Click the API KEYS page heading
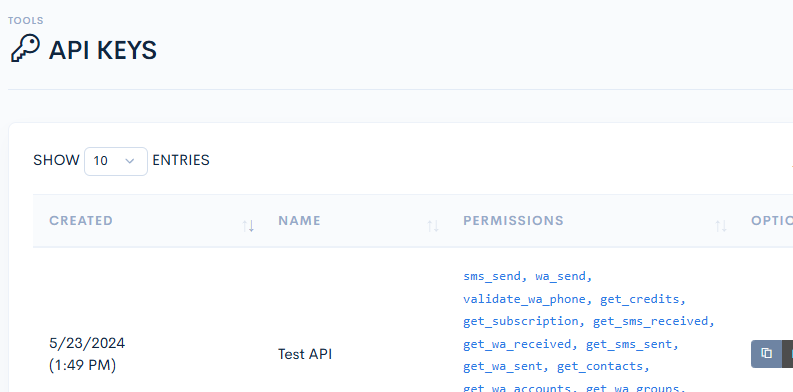 pos(103,51)
